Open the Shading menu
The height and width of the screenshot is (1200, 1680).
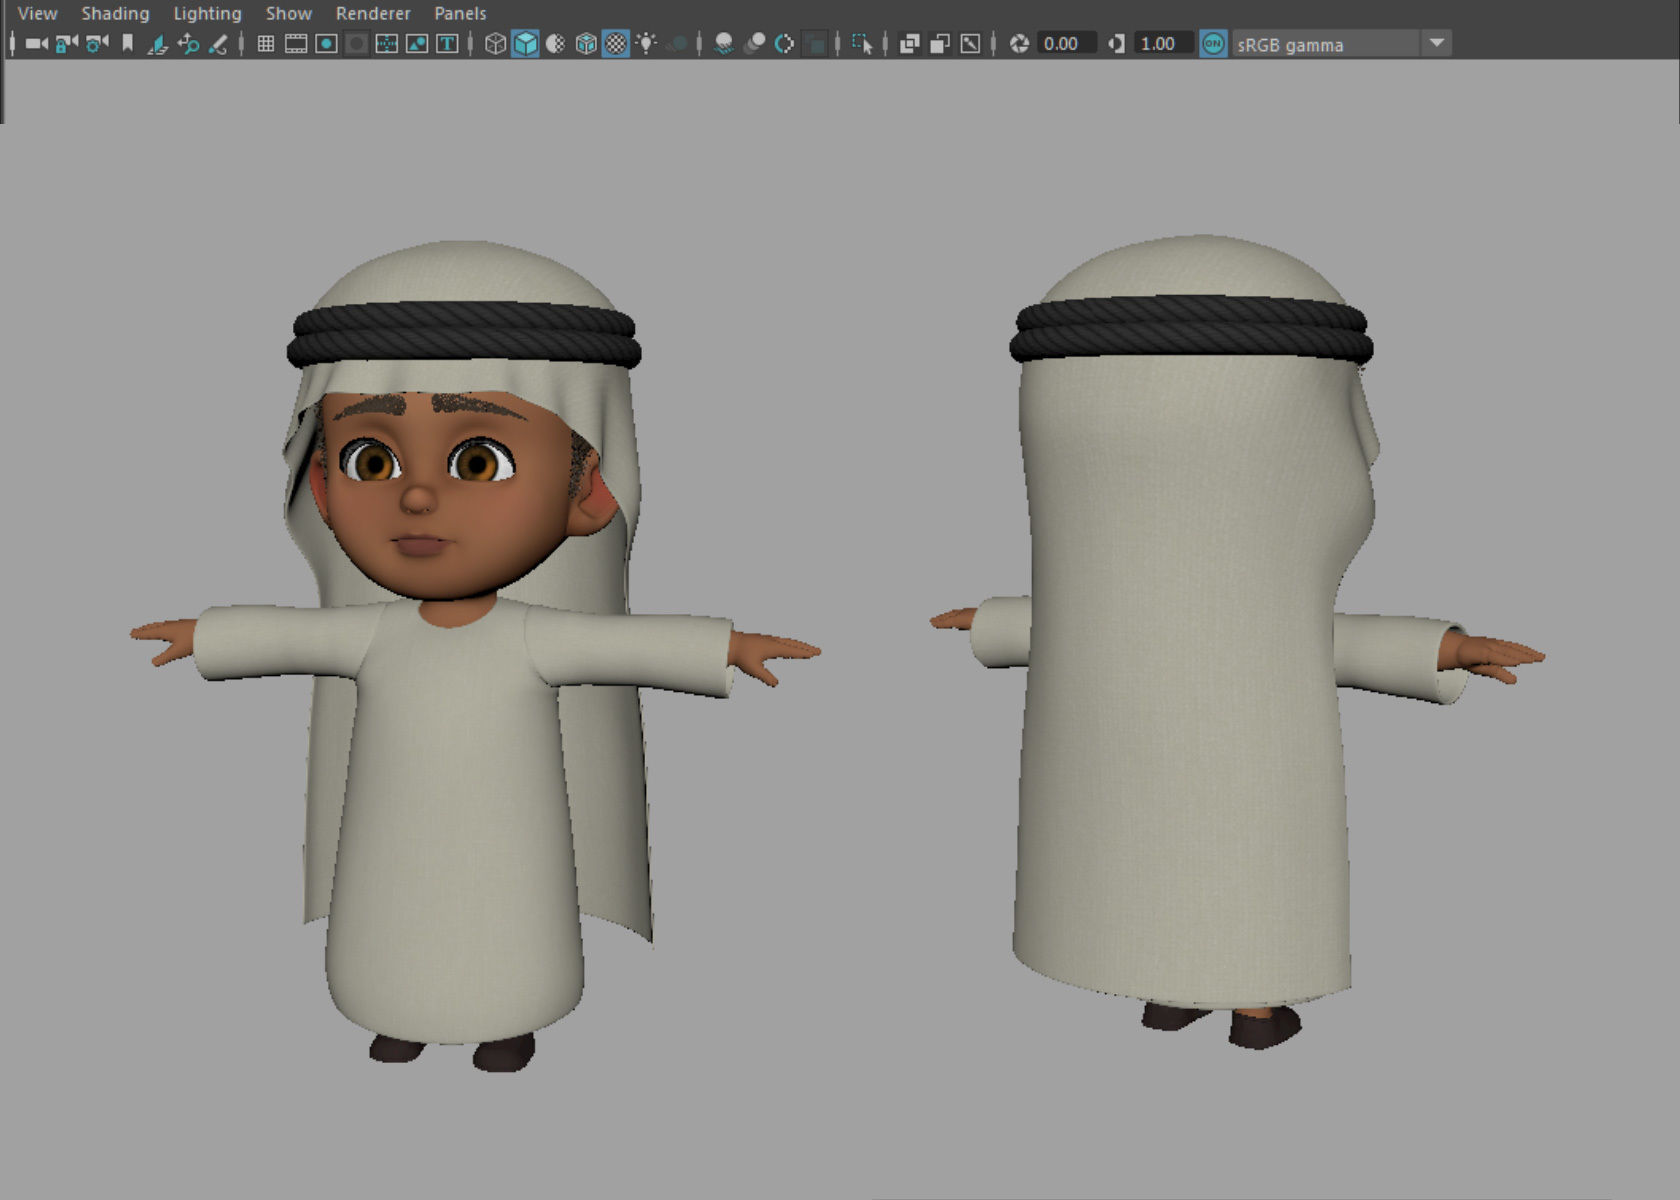115,13
